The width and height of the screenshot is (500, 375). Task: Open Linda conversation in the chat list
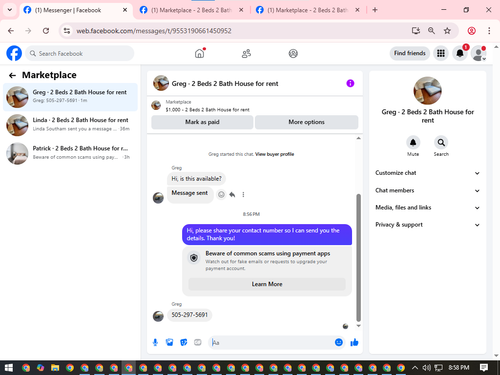click(70, 125)
